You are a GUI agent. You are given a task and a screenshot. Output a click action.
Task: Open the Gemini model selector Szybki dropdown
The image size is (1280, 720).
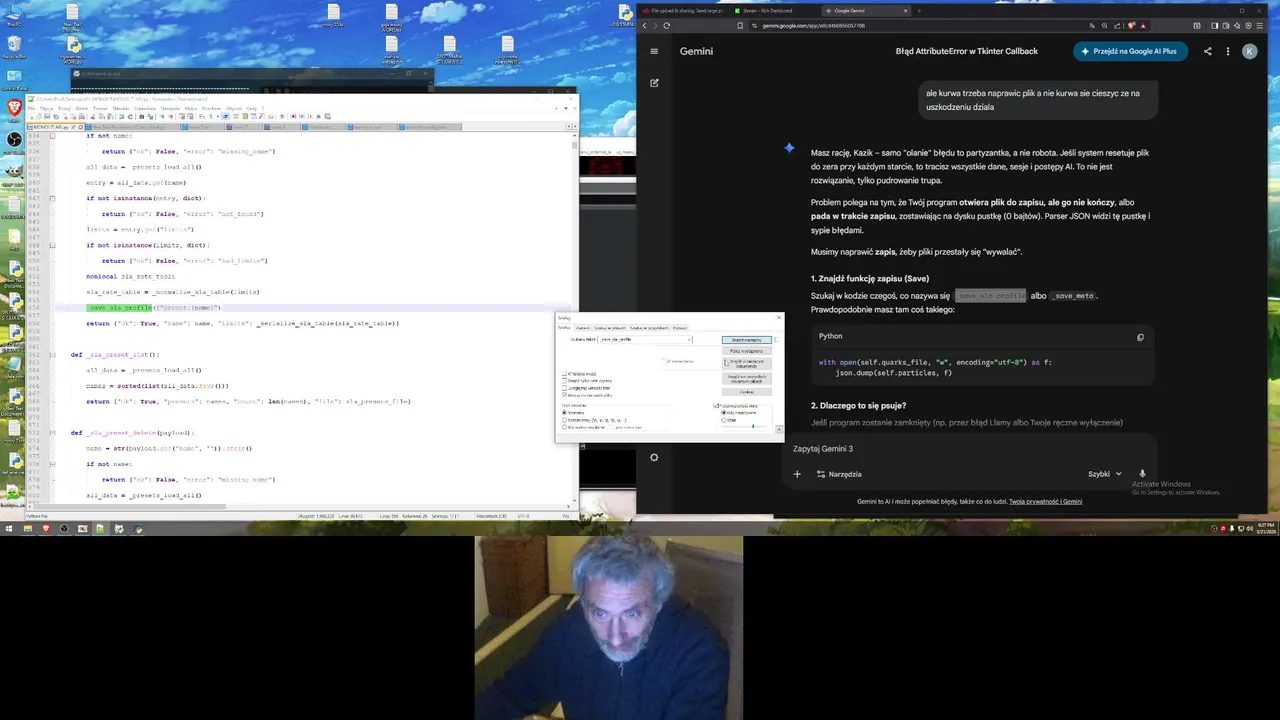(x=1104, y=474)
